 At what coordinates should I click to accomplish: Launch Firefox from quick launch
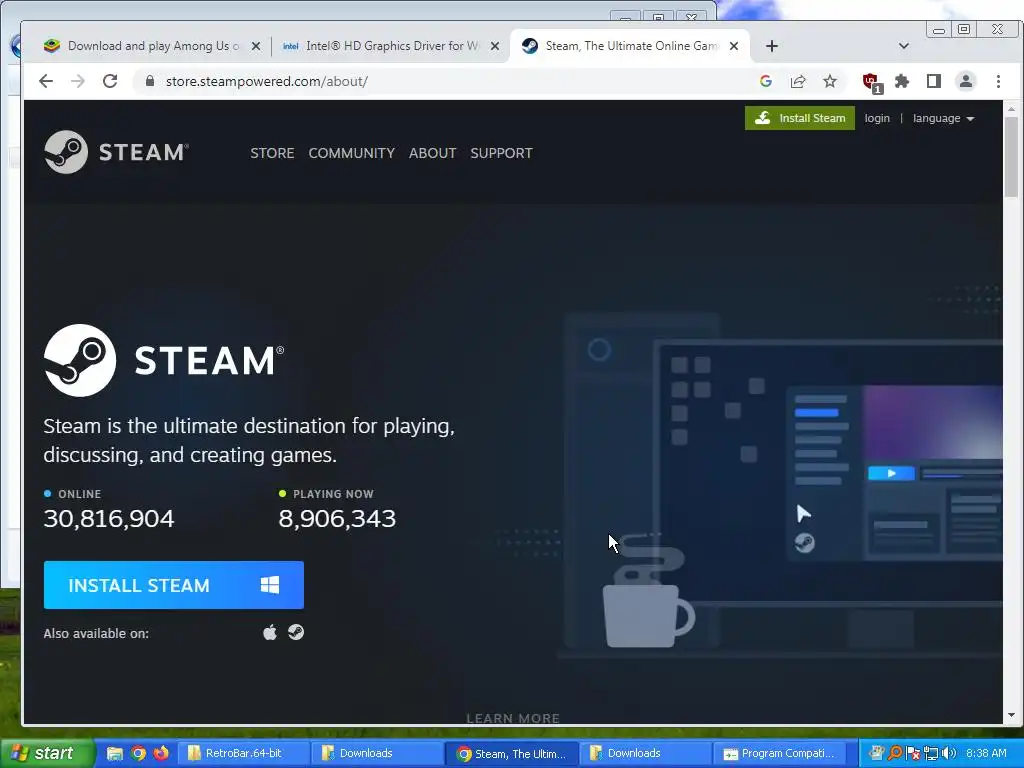click(161, 754)
